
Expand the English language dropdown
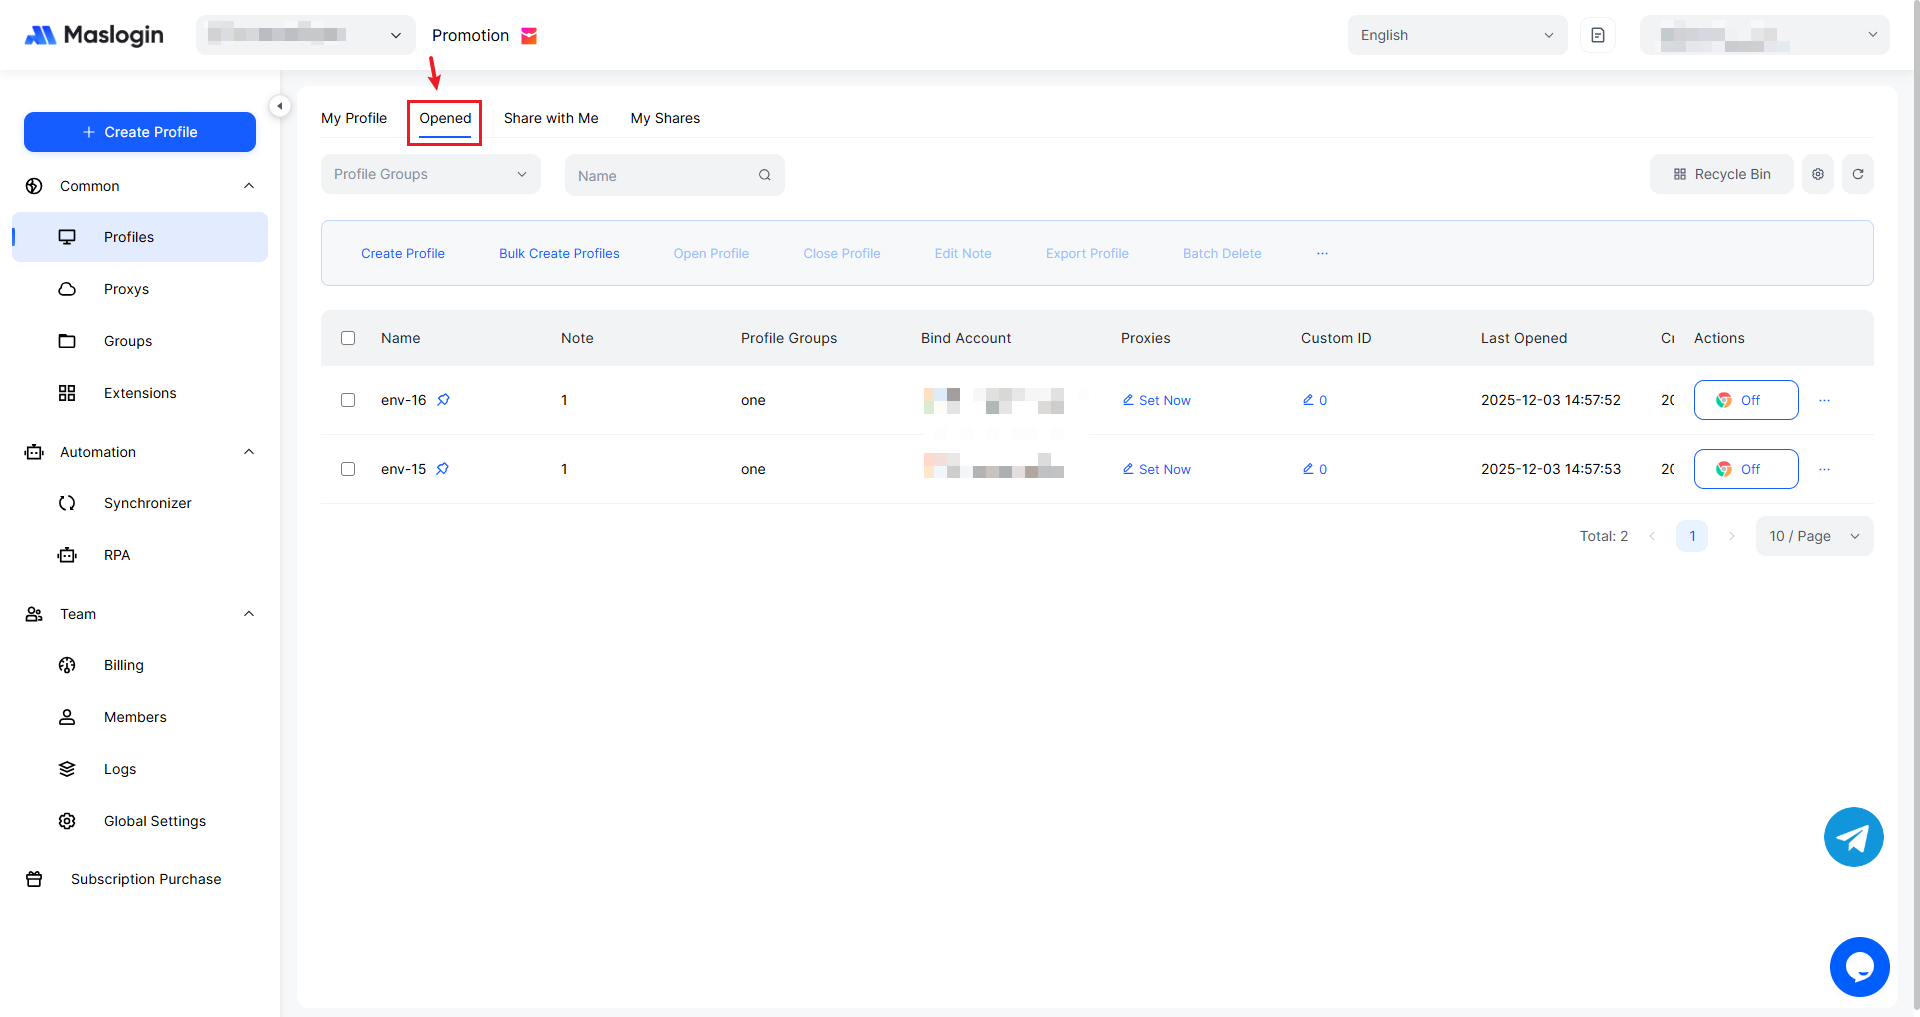1456,35
